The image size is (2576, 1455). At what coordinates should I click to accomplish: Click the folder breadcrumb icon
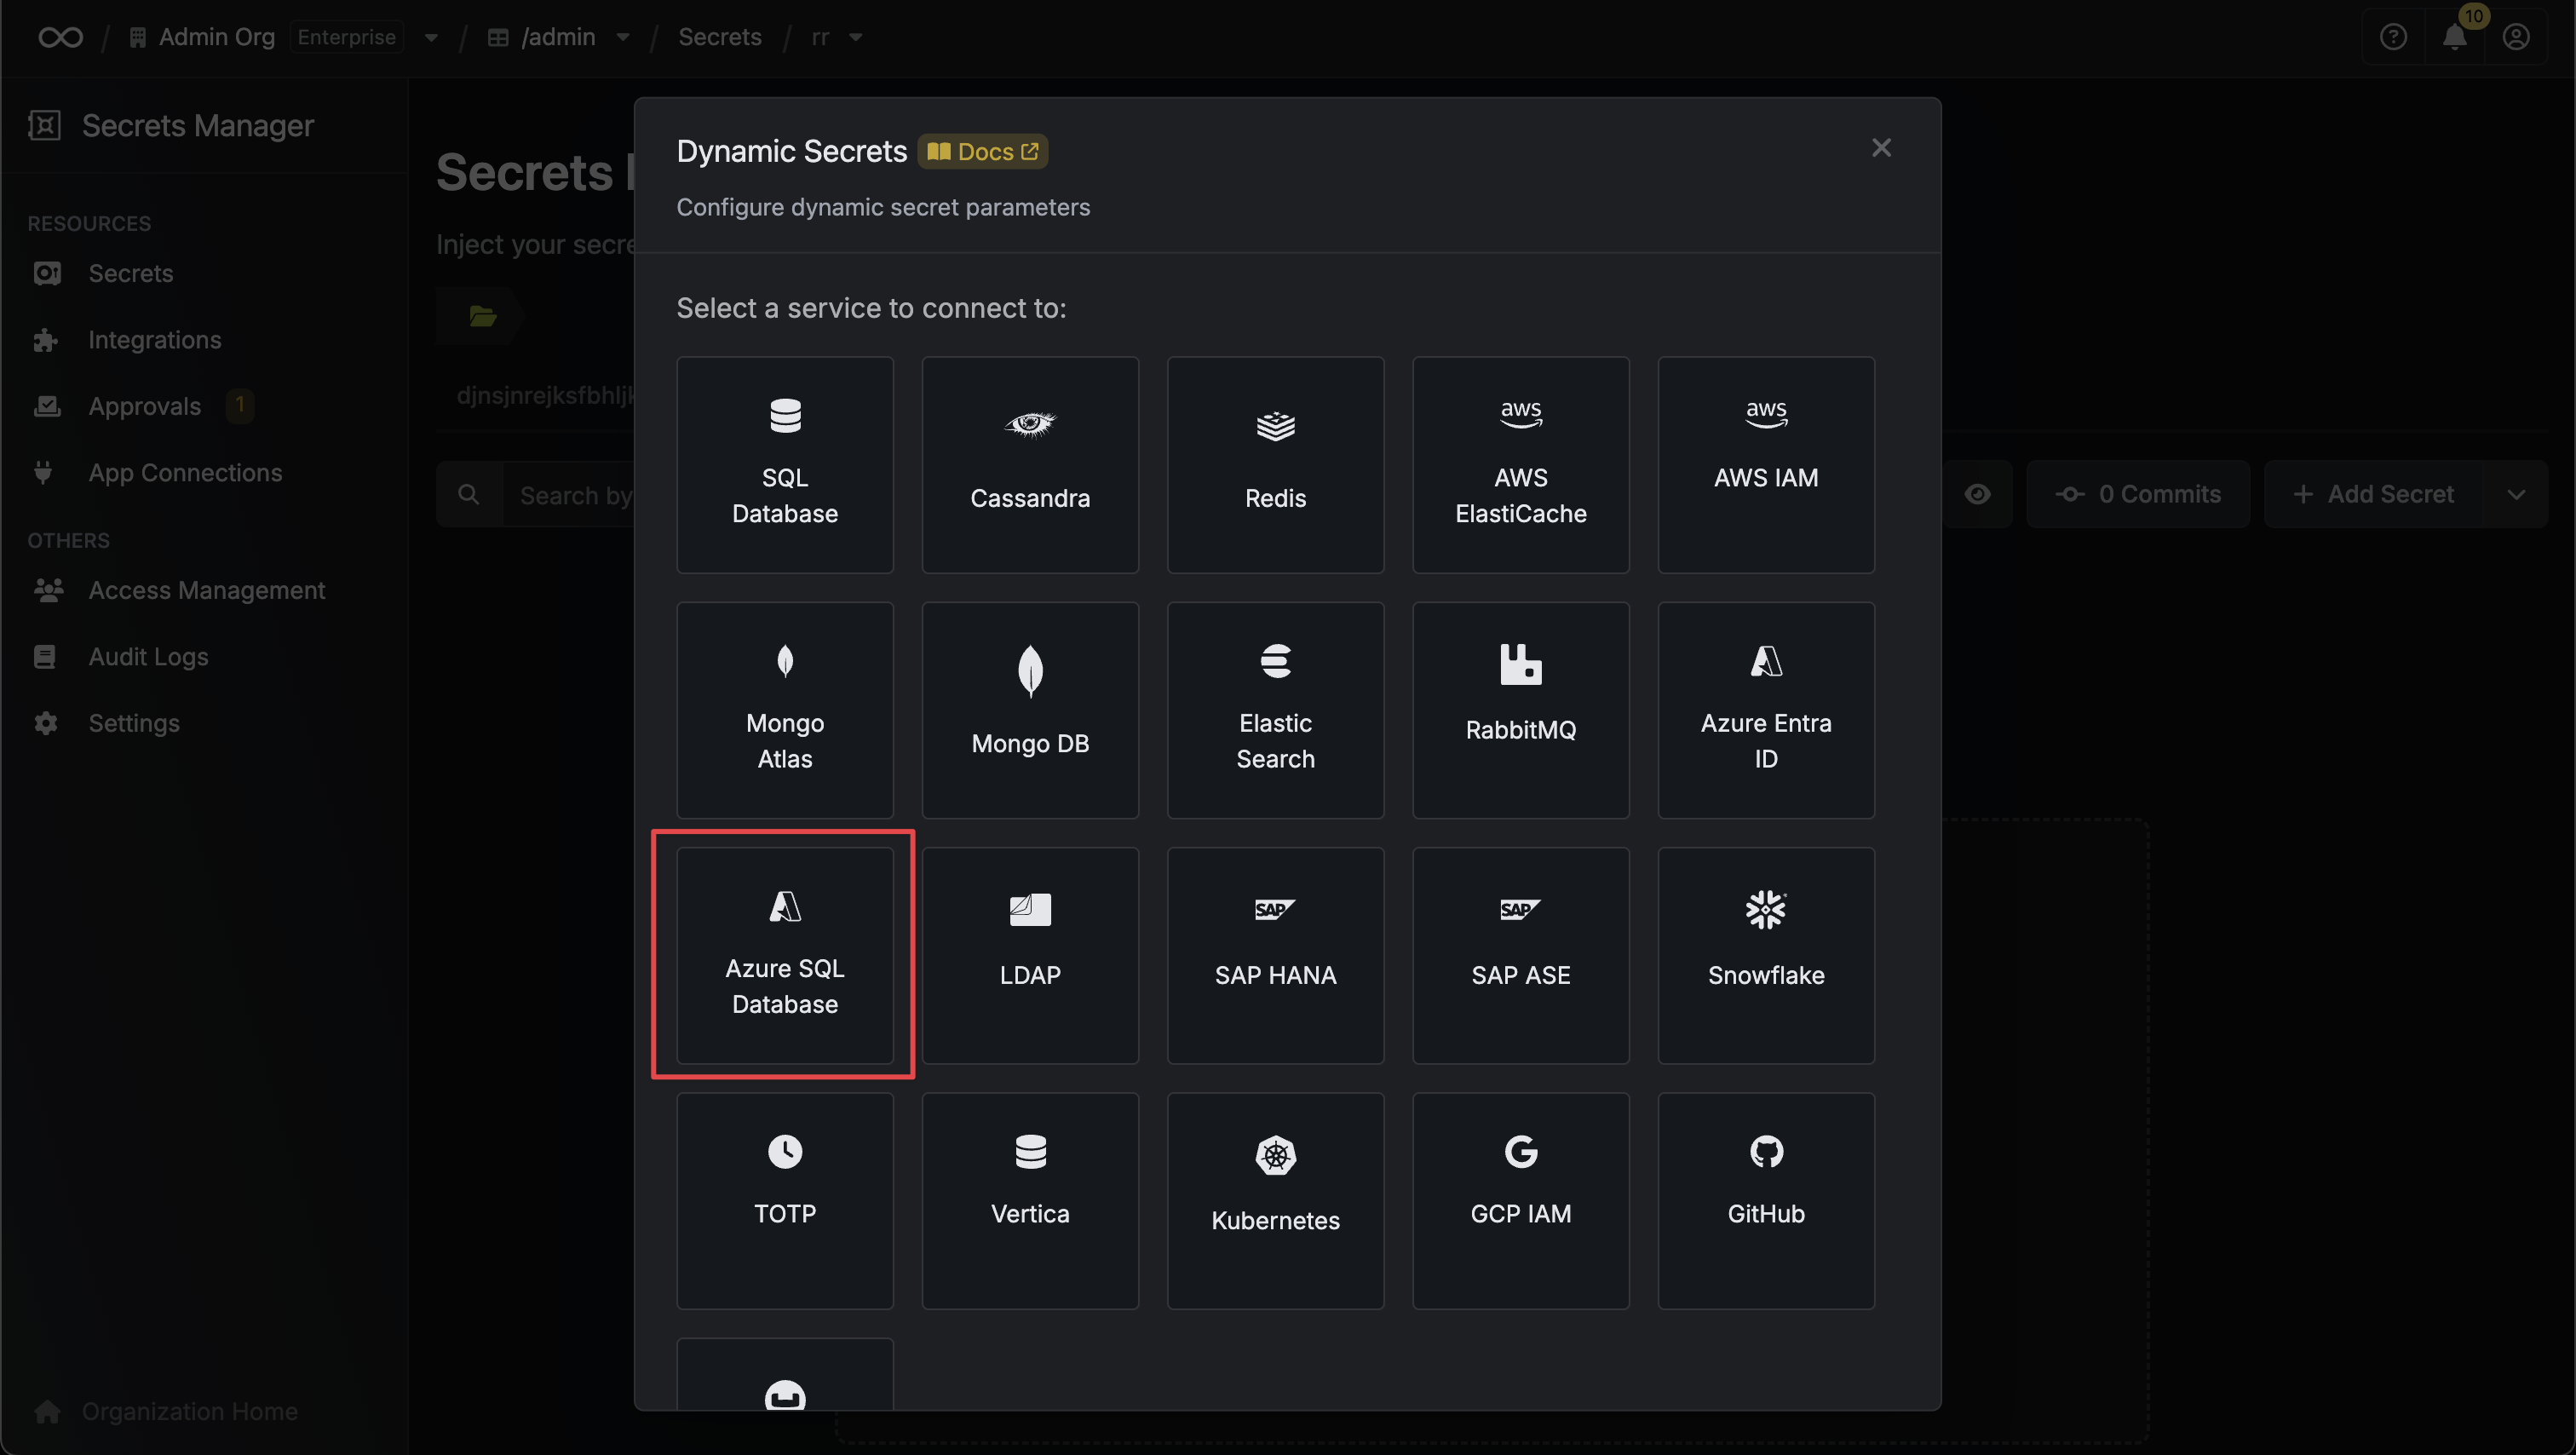click(483, 316)
